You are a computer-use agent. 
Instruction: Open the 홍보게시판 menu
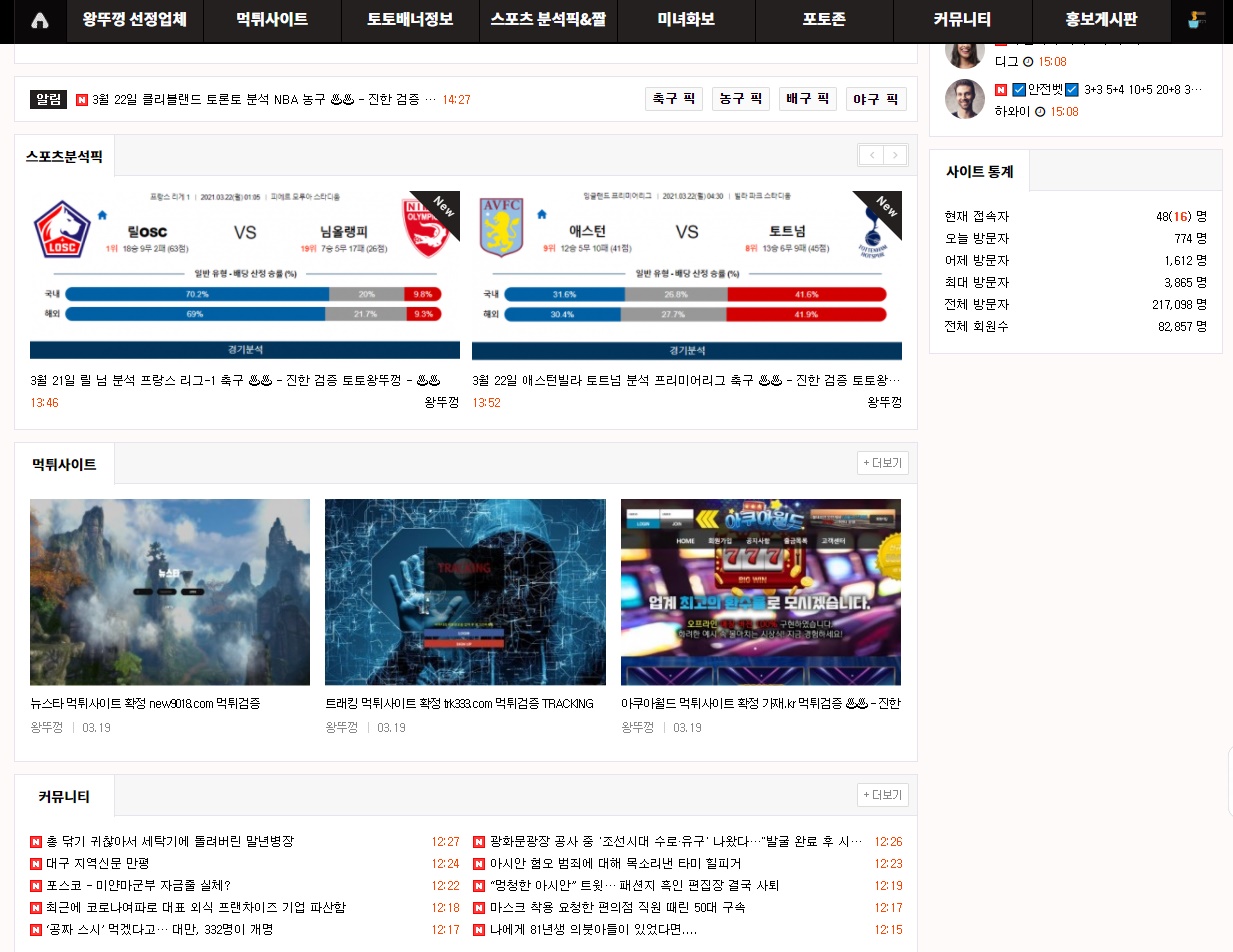(x=1101, y=20)
